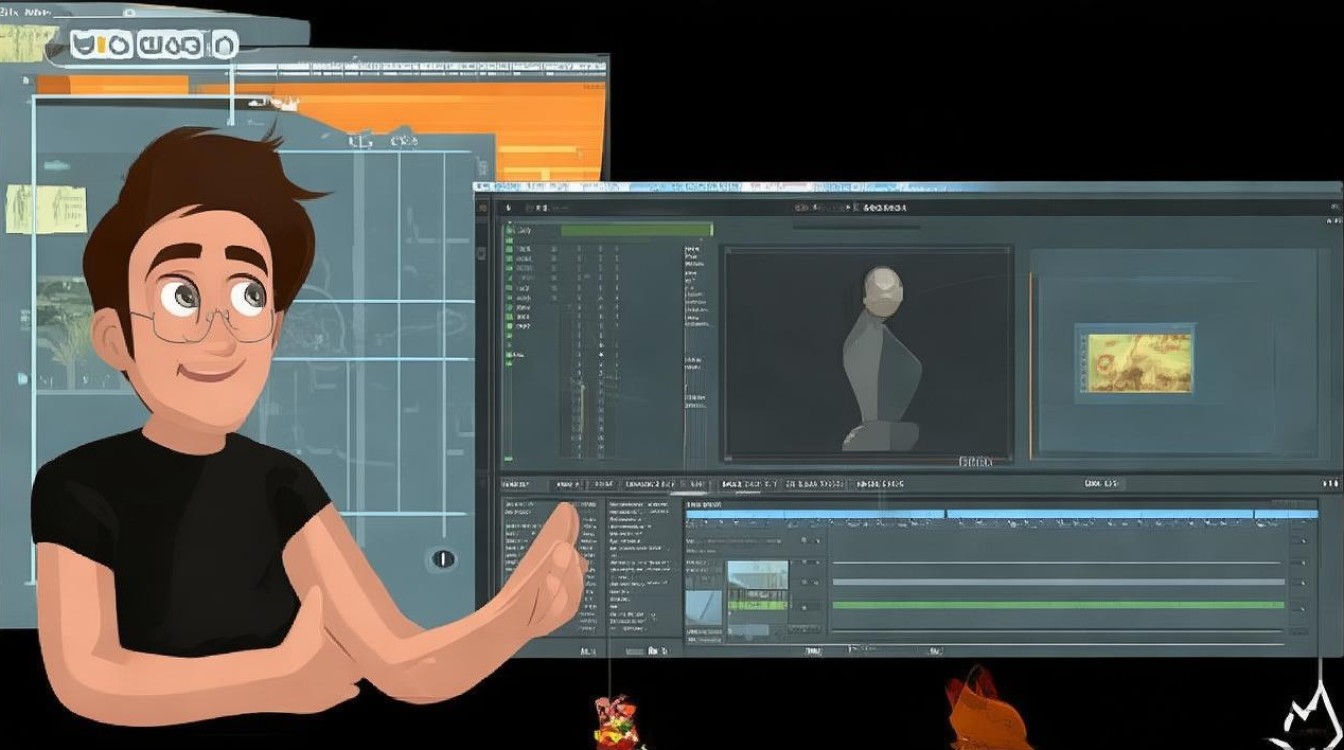Select the highlighted green bar atop layer list
This screenshot has width=1344, height=750.
point(636,230)
